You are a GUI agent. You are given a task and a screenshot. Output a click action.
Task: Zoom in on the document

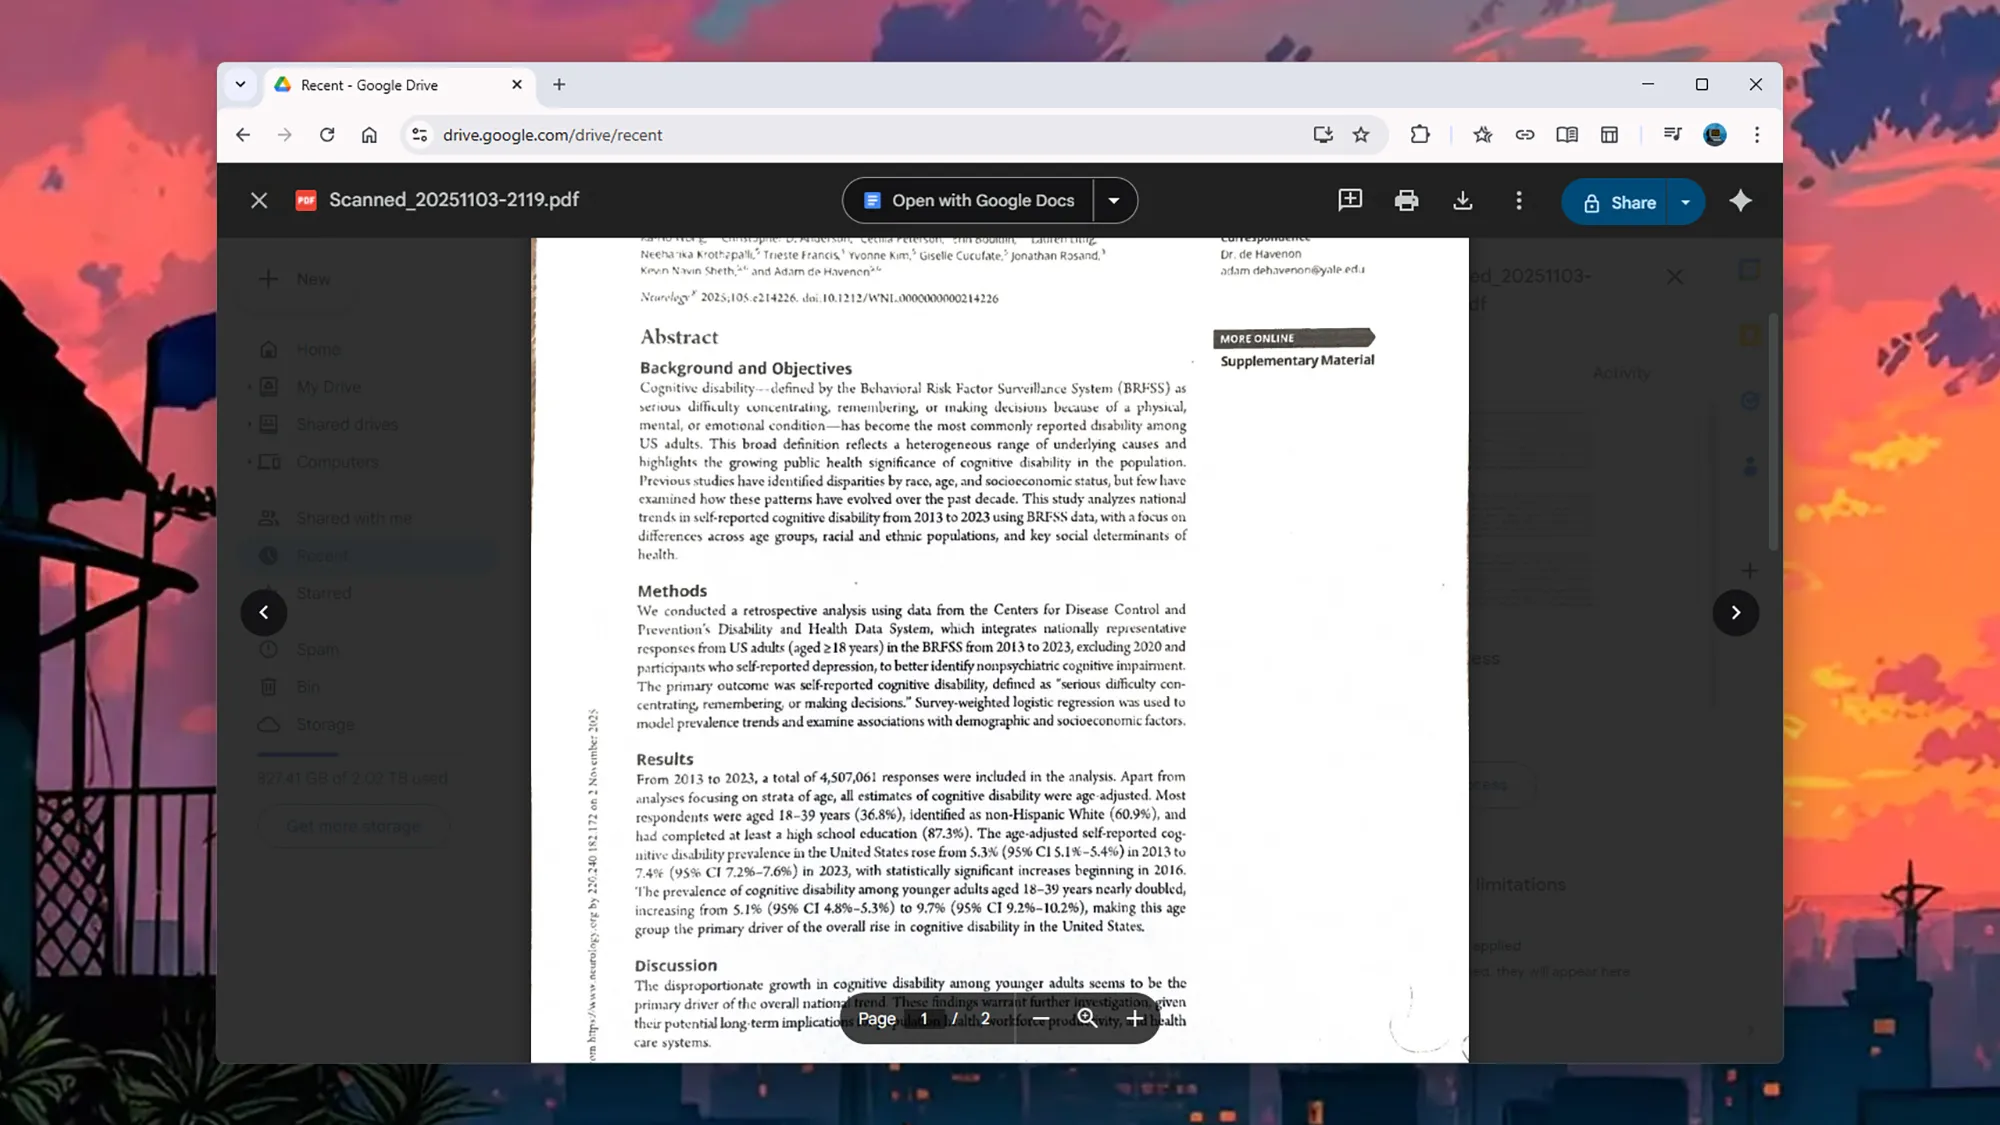[x=1134, y=1018]
